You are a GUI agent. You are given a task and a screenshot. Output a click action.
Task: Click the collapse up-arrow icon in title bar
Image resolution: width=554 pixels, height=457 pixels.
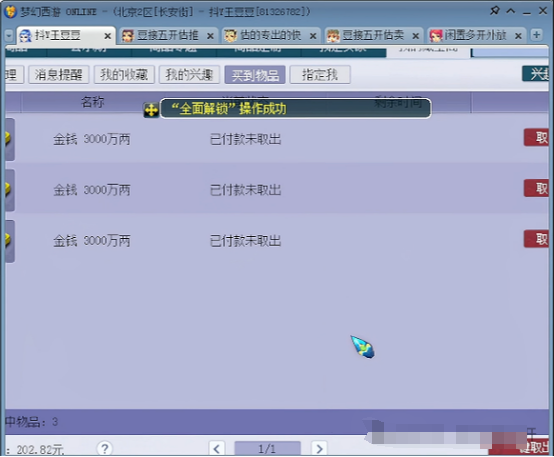tap(511, 11)
